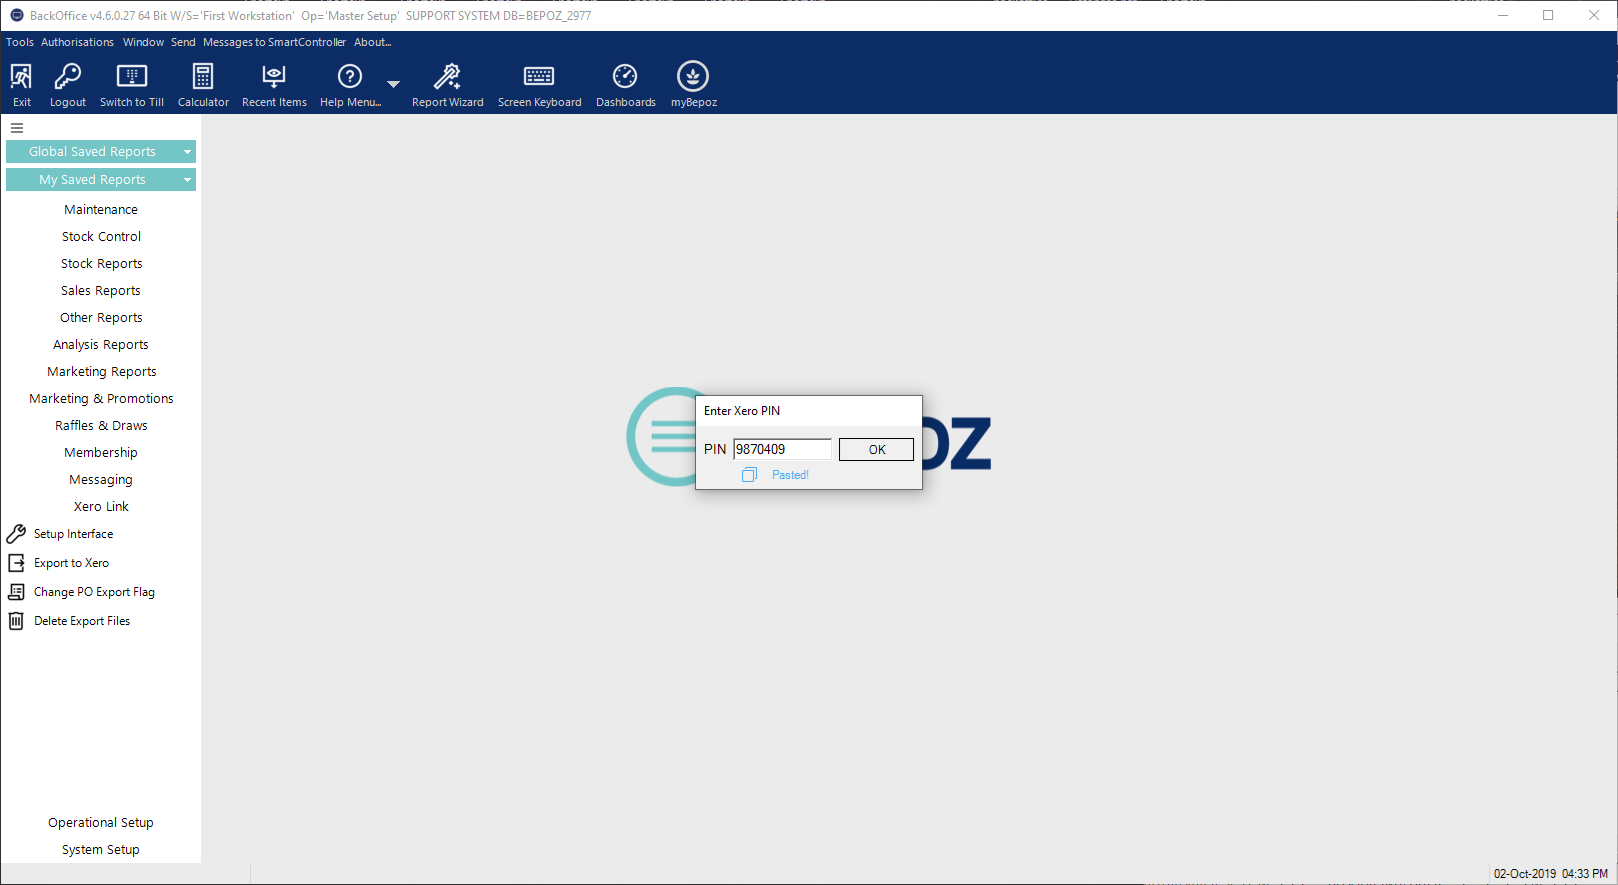Open the Membership section
This screenshot has height=885, width=1618.
pyautogui.click(x=101, y=453)
